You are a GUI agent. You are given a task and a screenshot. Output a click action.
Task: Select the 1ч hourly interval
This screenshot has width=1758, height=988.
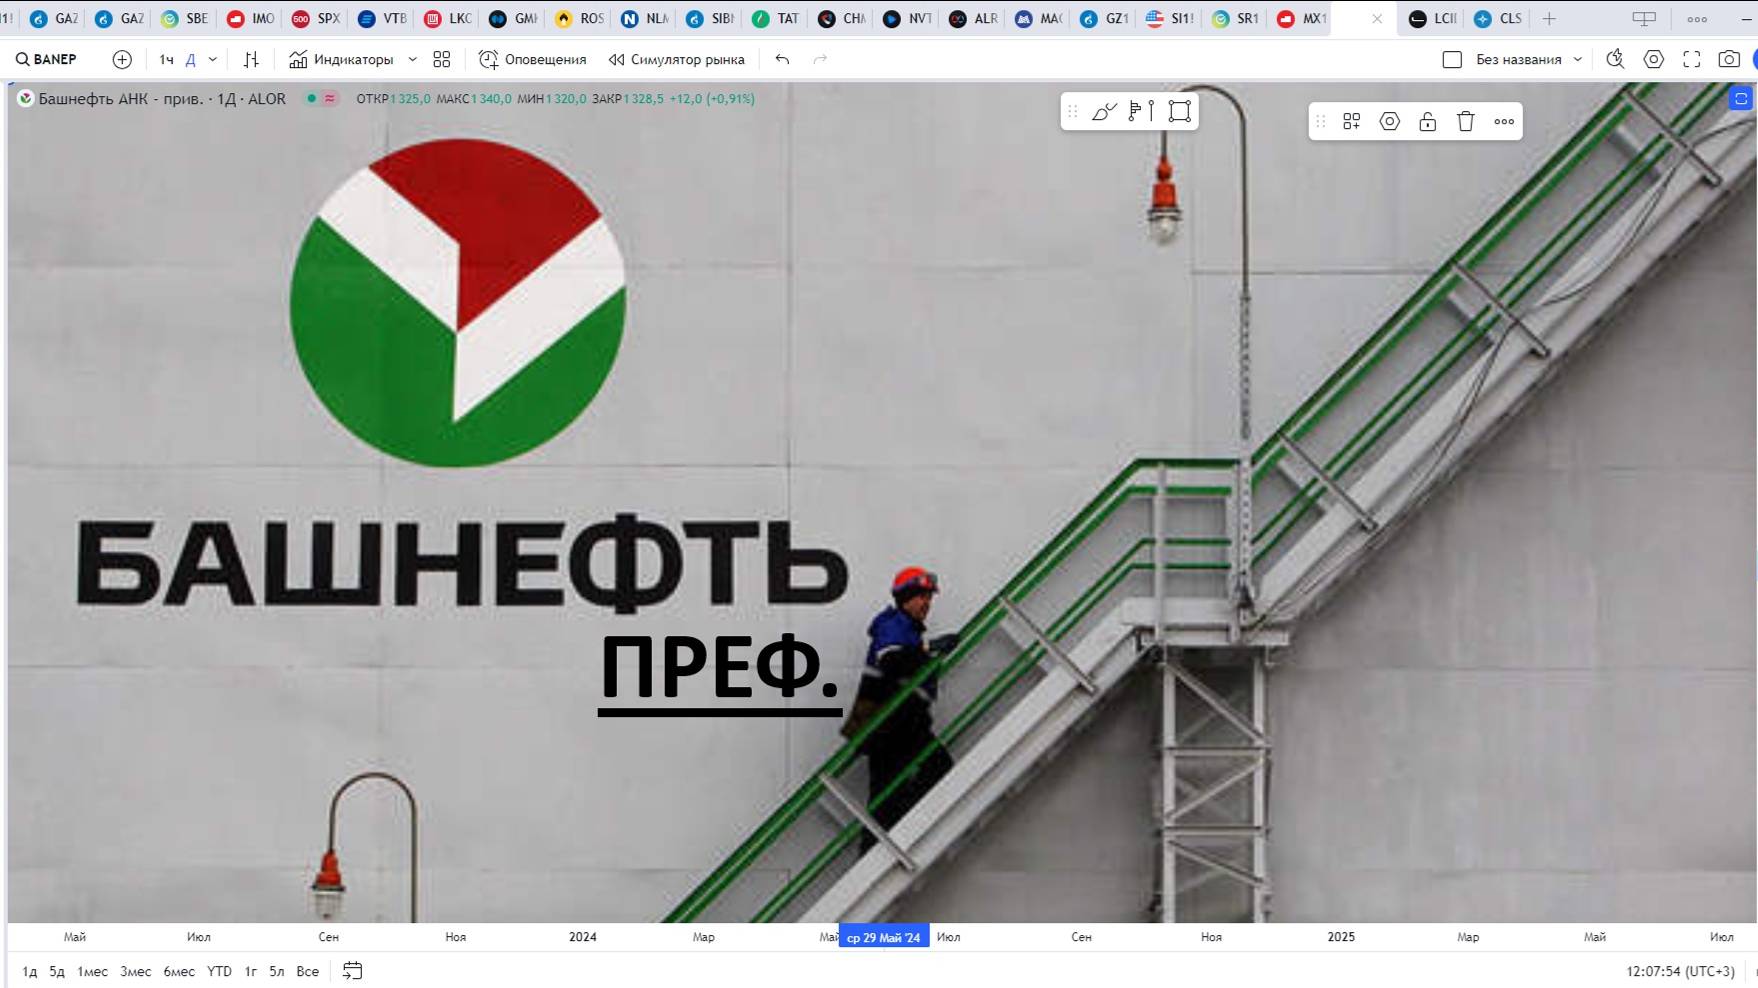[x=166, y=59]
